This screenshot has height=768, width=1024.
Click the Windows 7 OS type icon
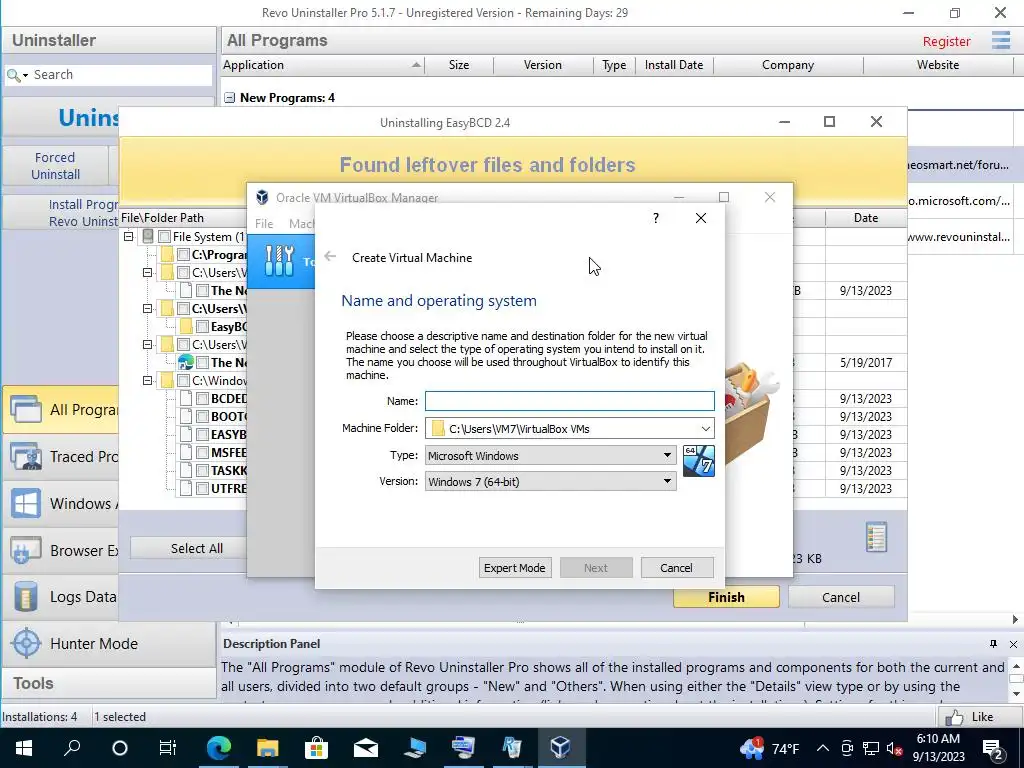coord(698,461)
